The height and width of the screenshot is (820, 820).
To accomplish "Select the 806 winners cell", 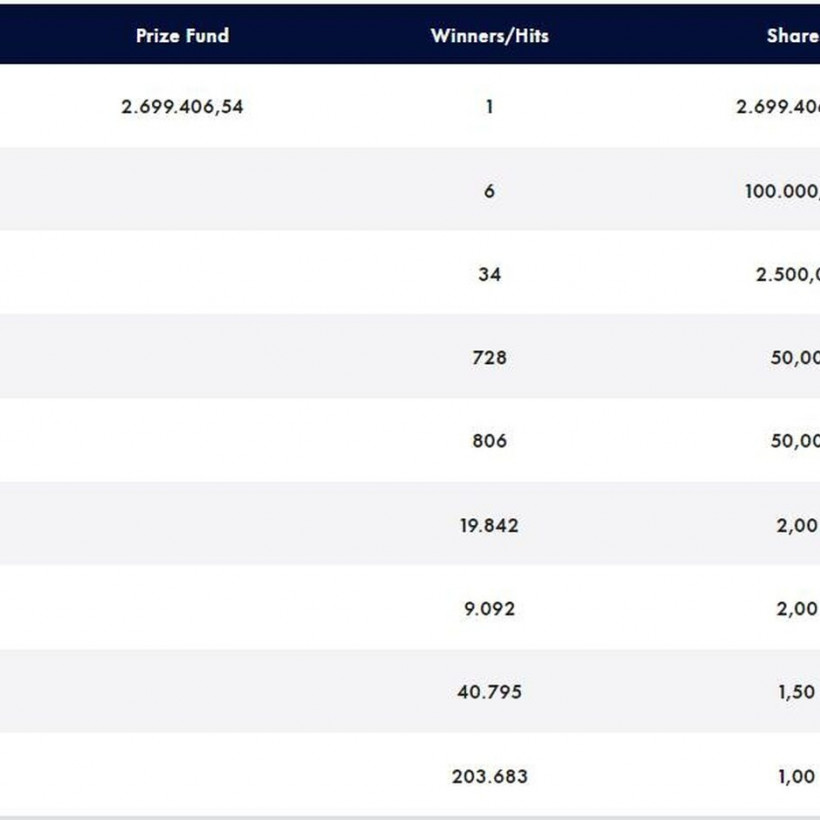I will tap(489, 440).
